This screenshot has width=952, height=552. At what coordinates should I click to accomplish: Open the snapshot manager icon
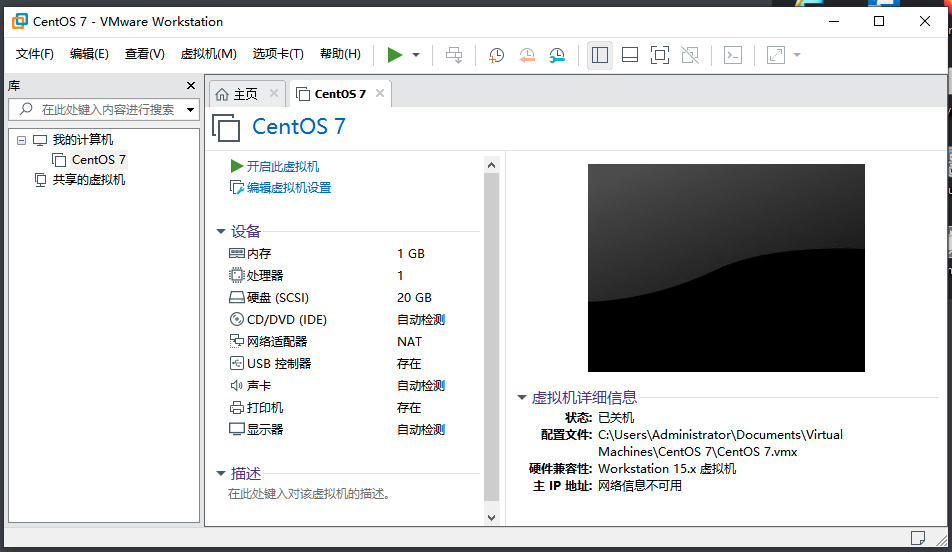(x=557, y=55)
